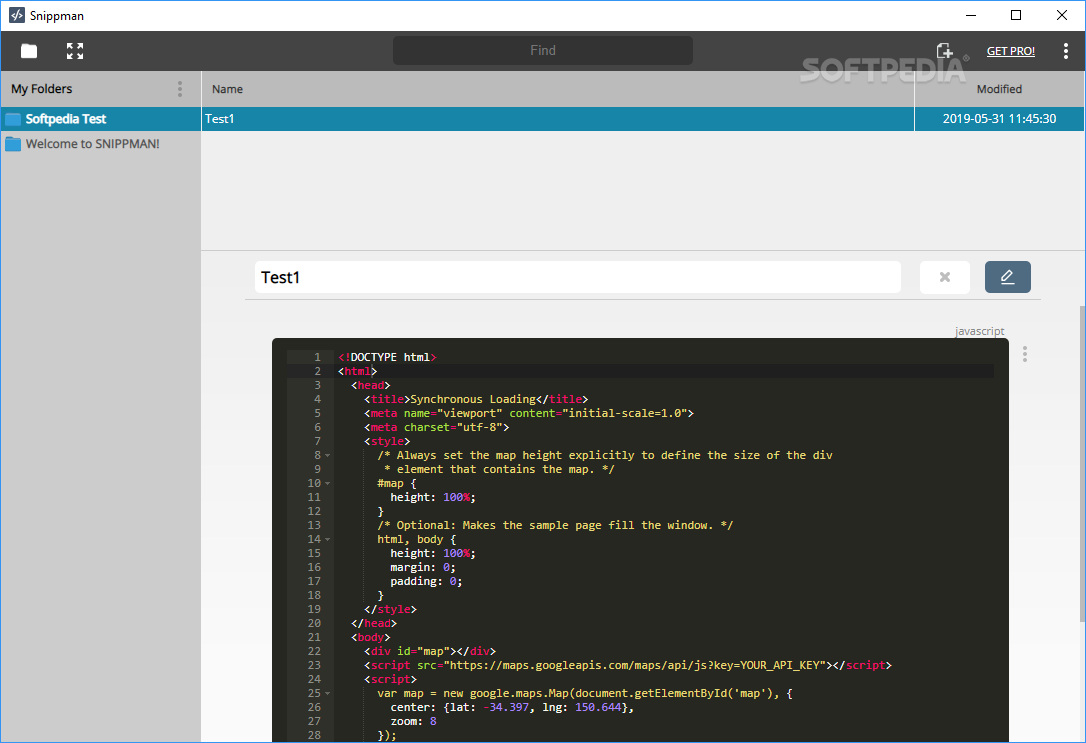1086x743 pixels.
Task: Open the folder icon in top toolbar
Action: point(29,51)
